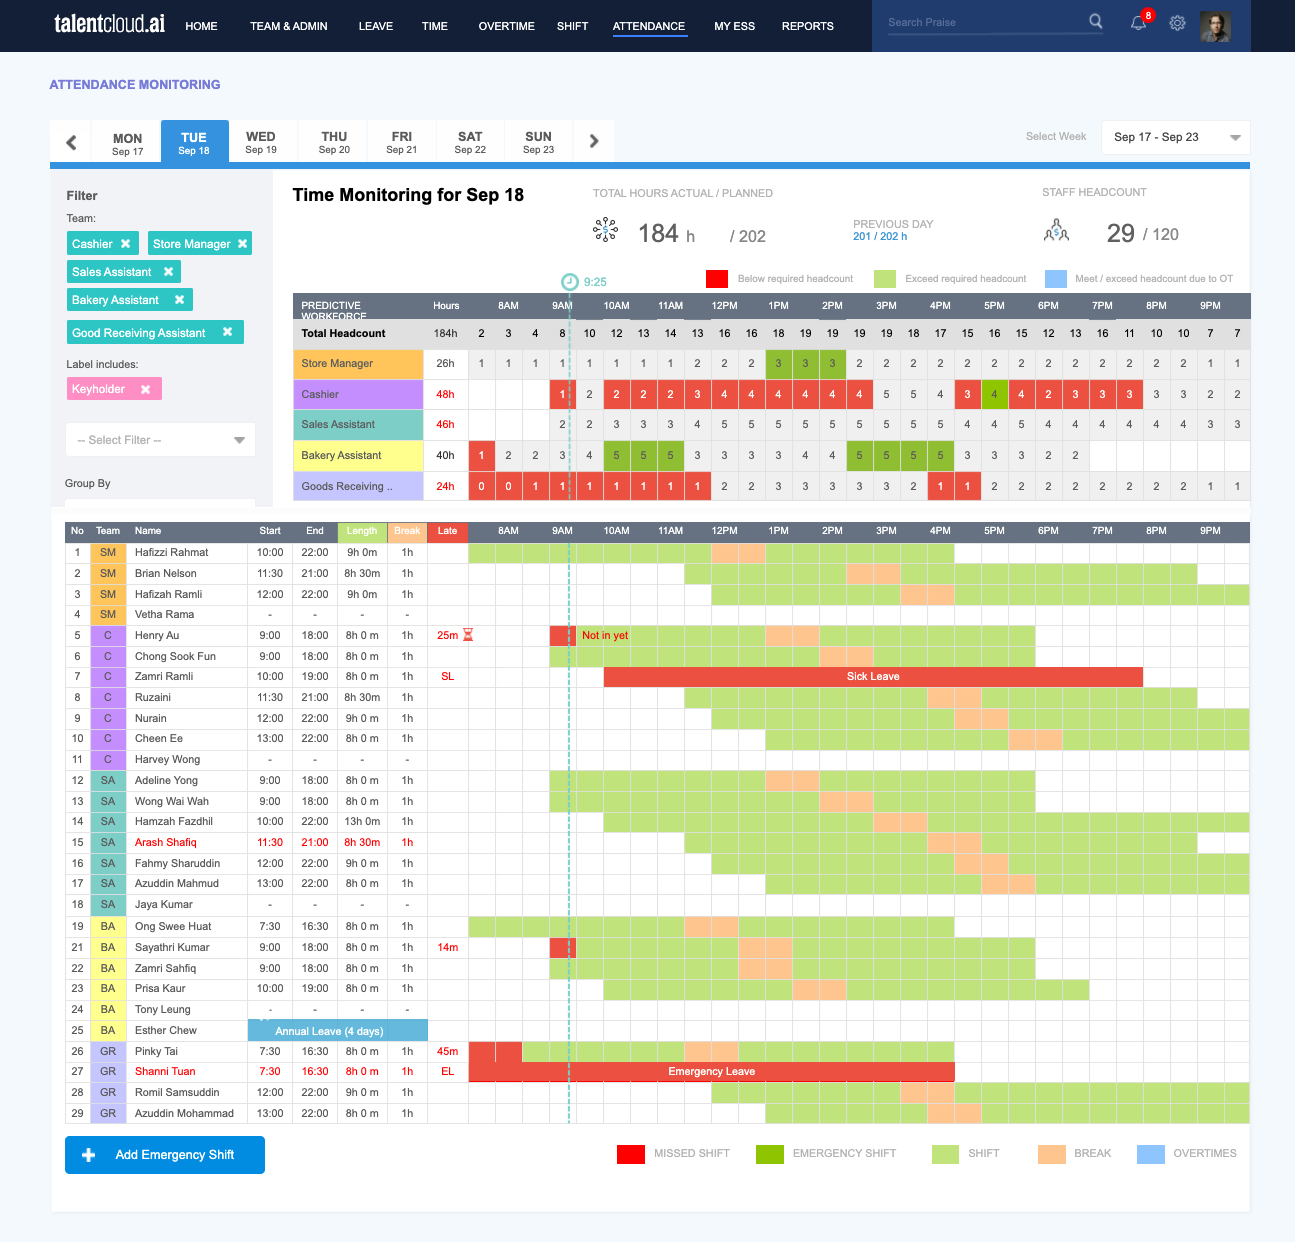Click the total hours network icon

pos(605,231)
